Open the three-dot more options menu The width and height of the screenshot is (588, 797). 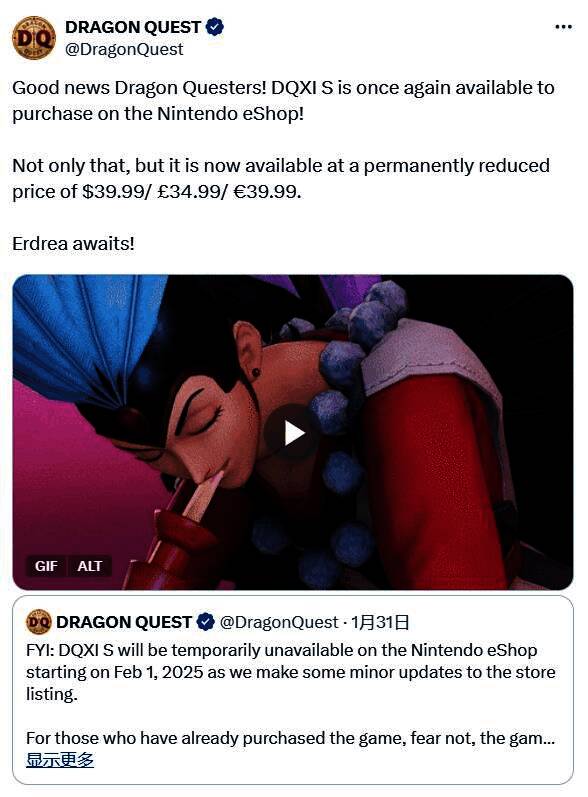[563, 27]
